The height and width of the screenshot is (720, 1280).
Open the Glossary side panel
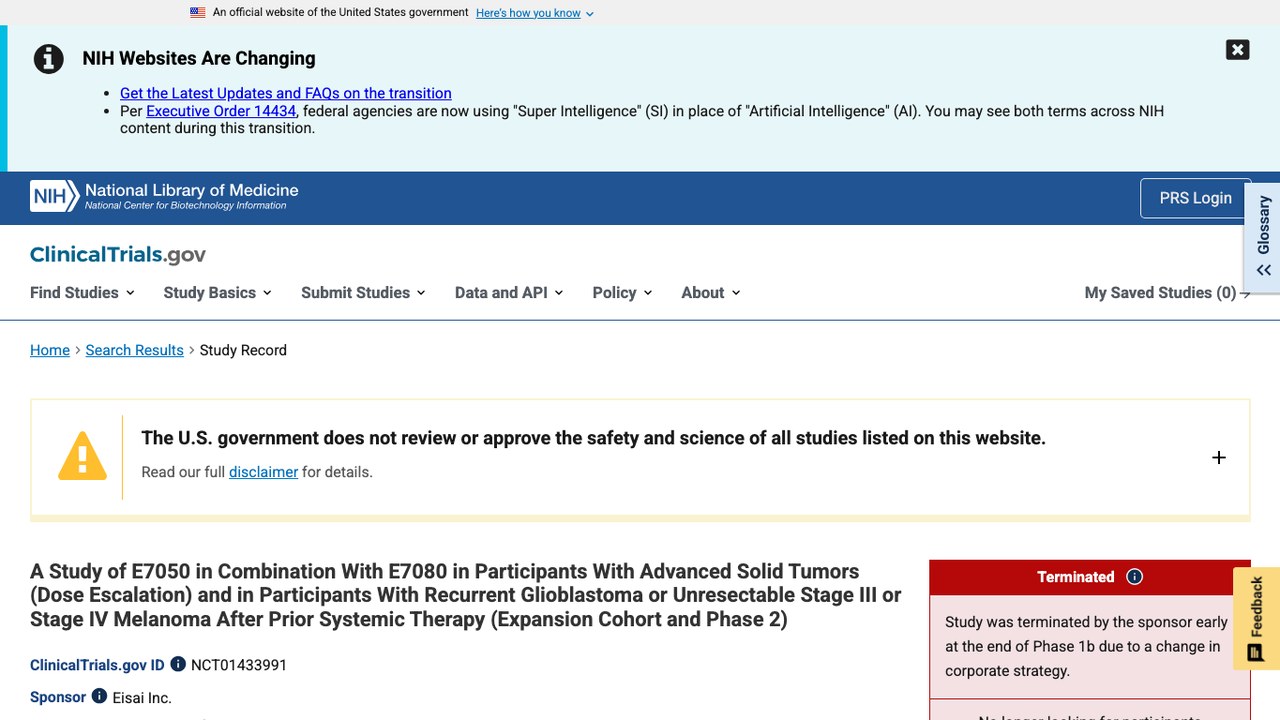(1263, 237)
